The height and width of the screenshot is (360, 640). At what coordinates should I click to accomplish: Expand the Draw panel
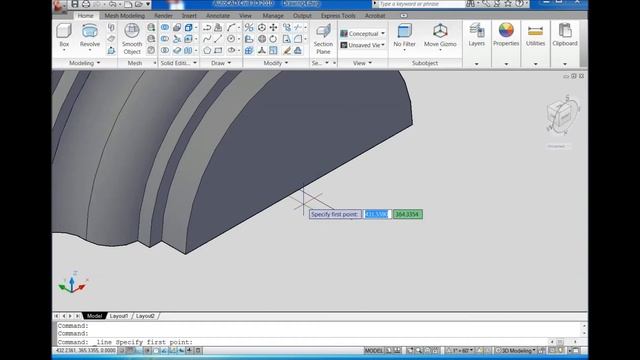pyautogui.click(x=221, y=63)
